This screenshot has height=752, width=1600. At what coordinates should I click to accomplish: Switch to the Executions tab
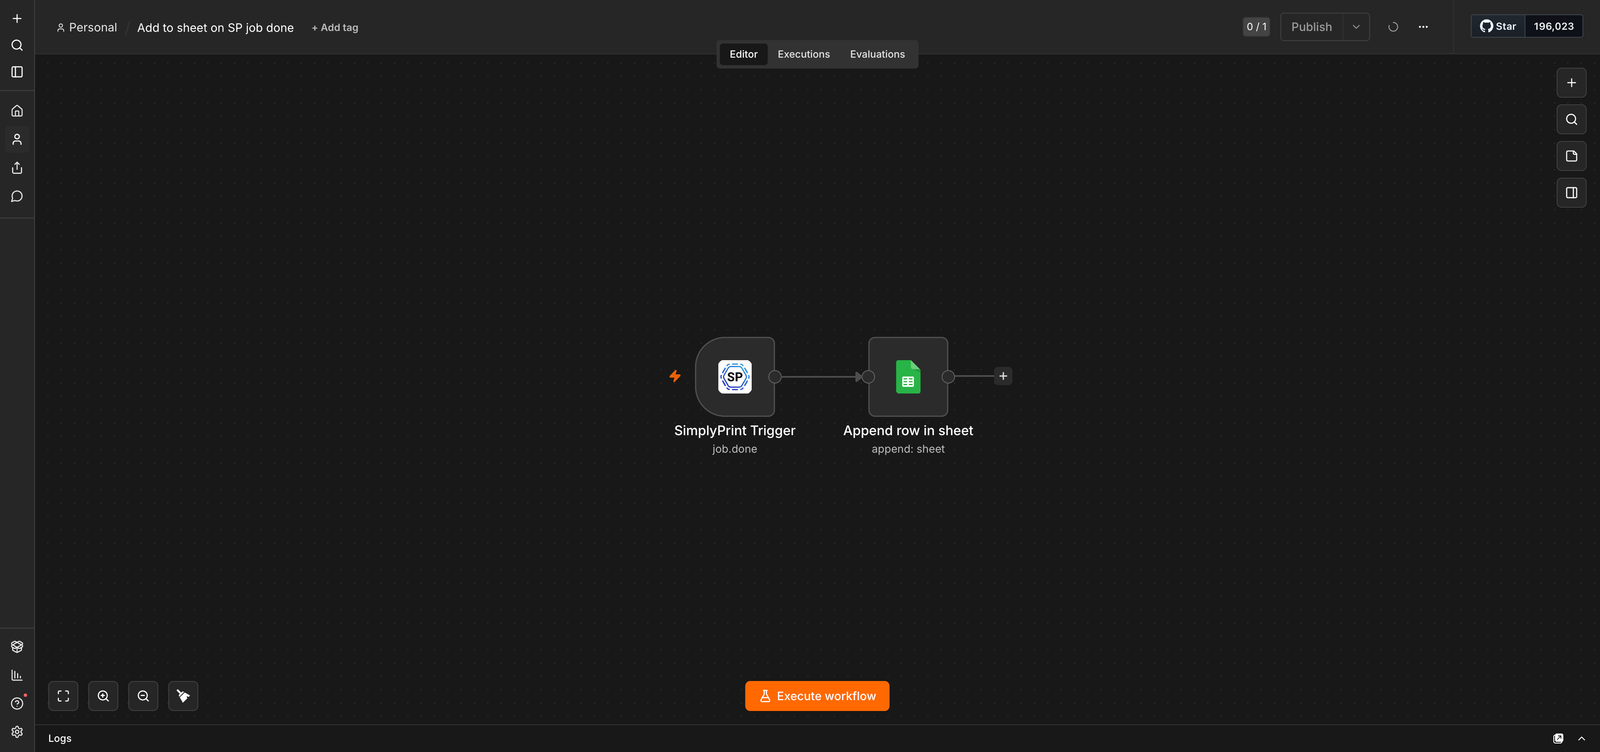804,54
